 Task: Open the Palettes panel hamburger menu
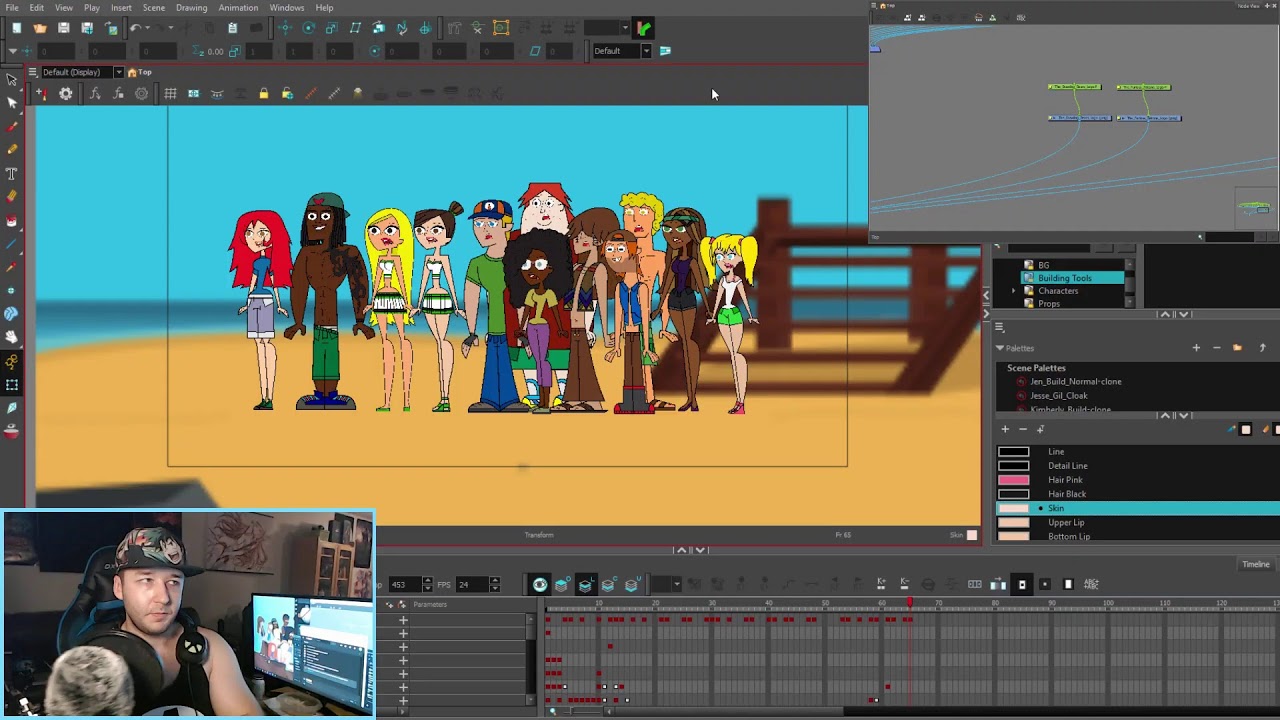point(999,327)
